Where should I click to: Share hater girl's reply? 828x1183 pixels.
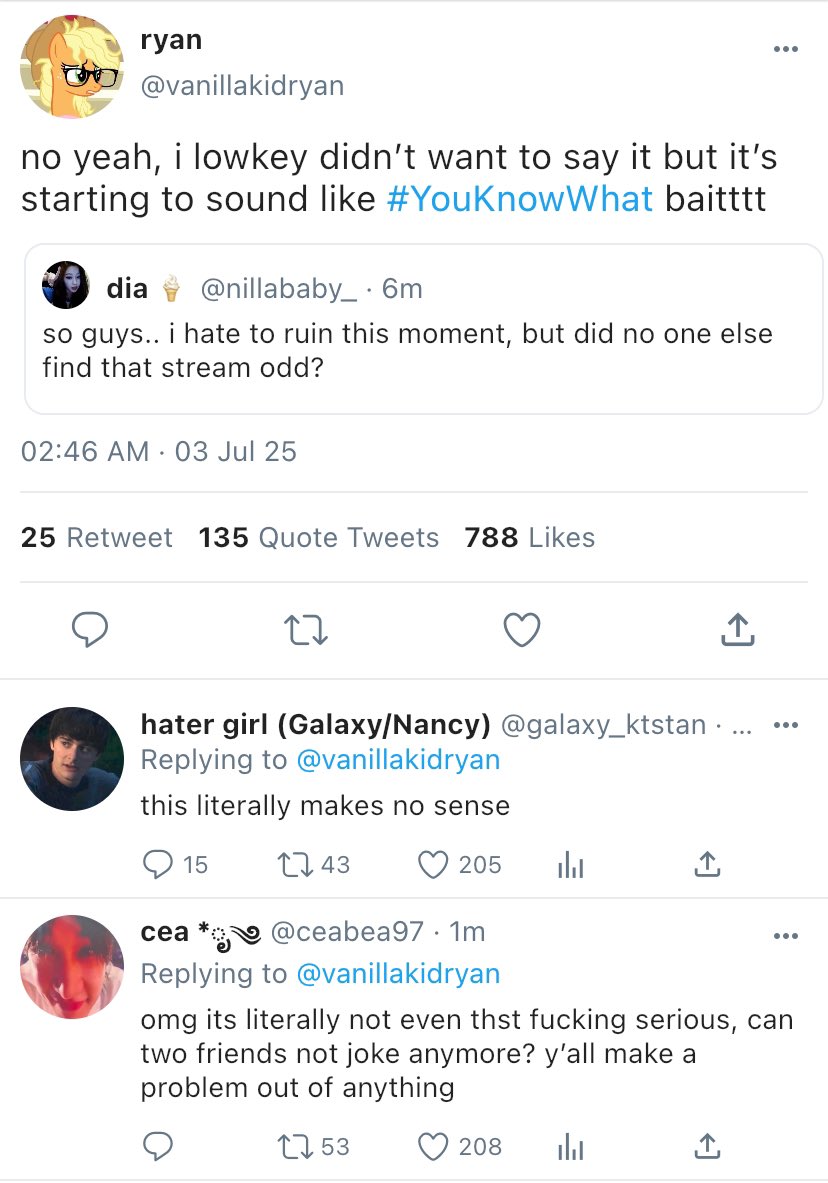click(706, 864)
